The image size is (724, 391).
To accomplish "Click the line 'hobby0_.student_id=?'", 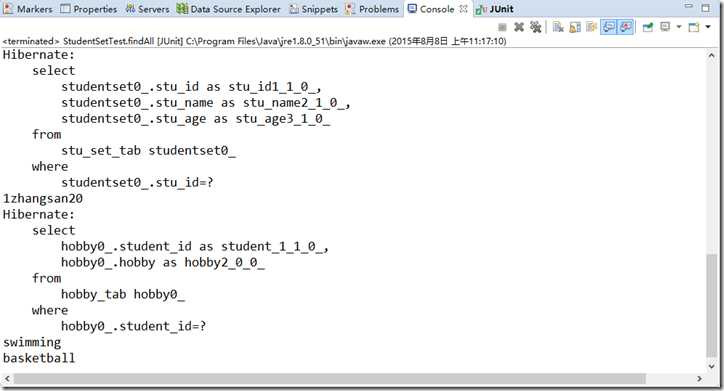I will 134,326.
